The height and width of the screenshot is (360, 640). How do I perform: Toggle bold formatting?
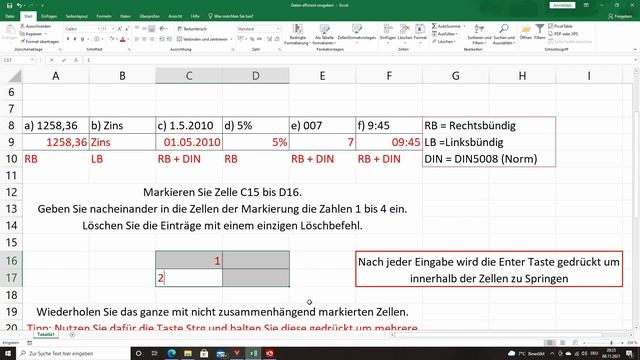pyautogui.click(x=68, y=39)
